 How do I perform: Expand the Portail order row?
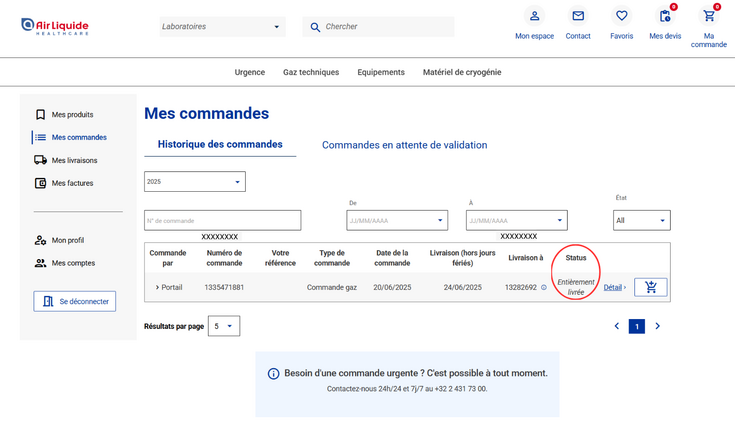[x=158, y=287]
